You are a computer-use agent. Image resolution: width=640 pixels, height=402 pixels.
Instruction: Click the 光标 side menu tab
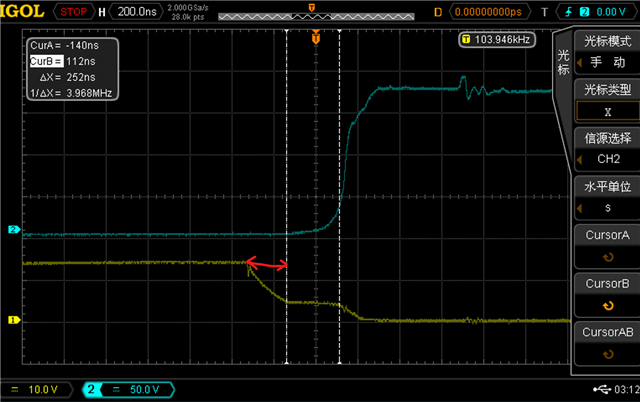tap(563, 62)
